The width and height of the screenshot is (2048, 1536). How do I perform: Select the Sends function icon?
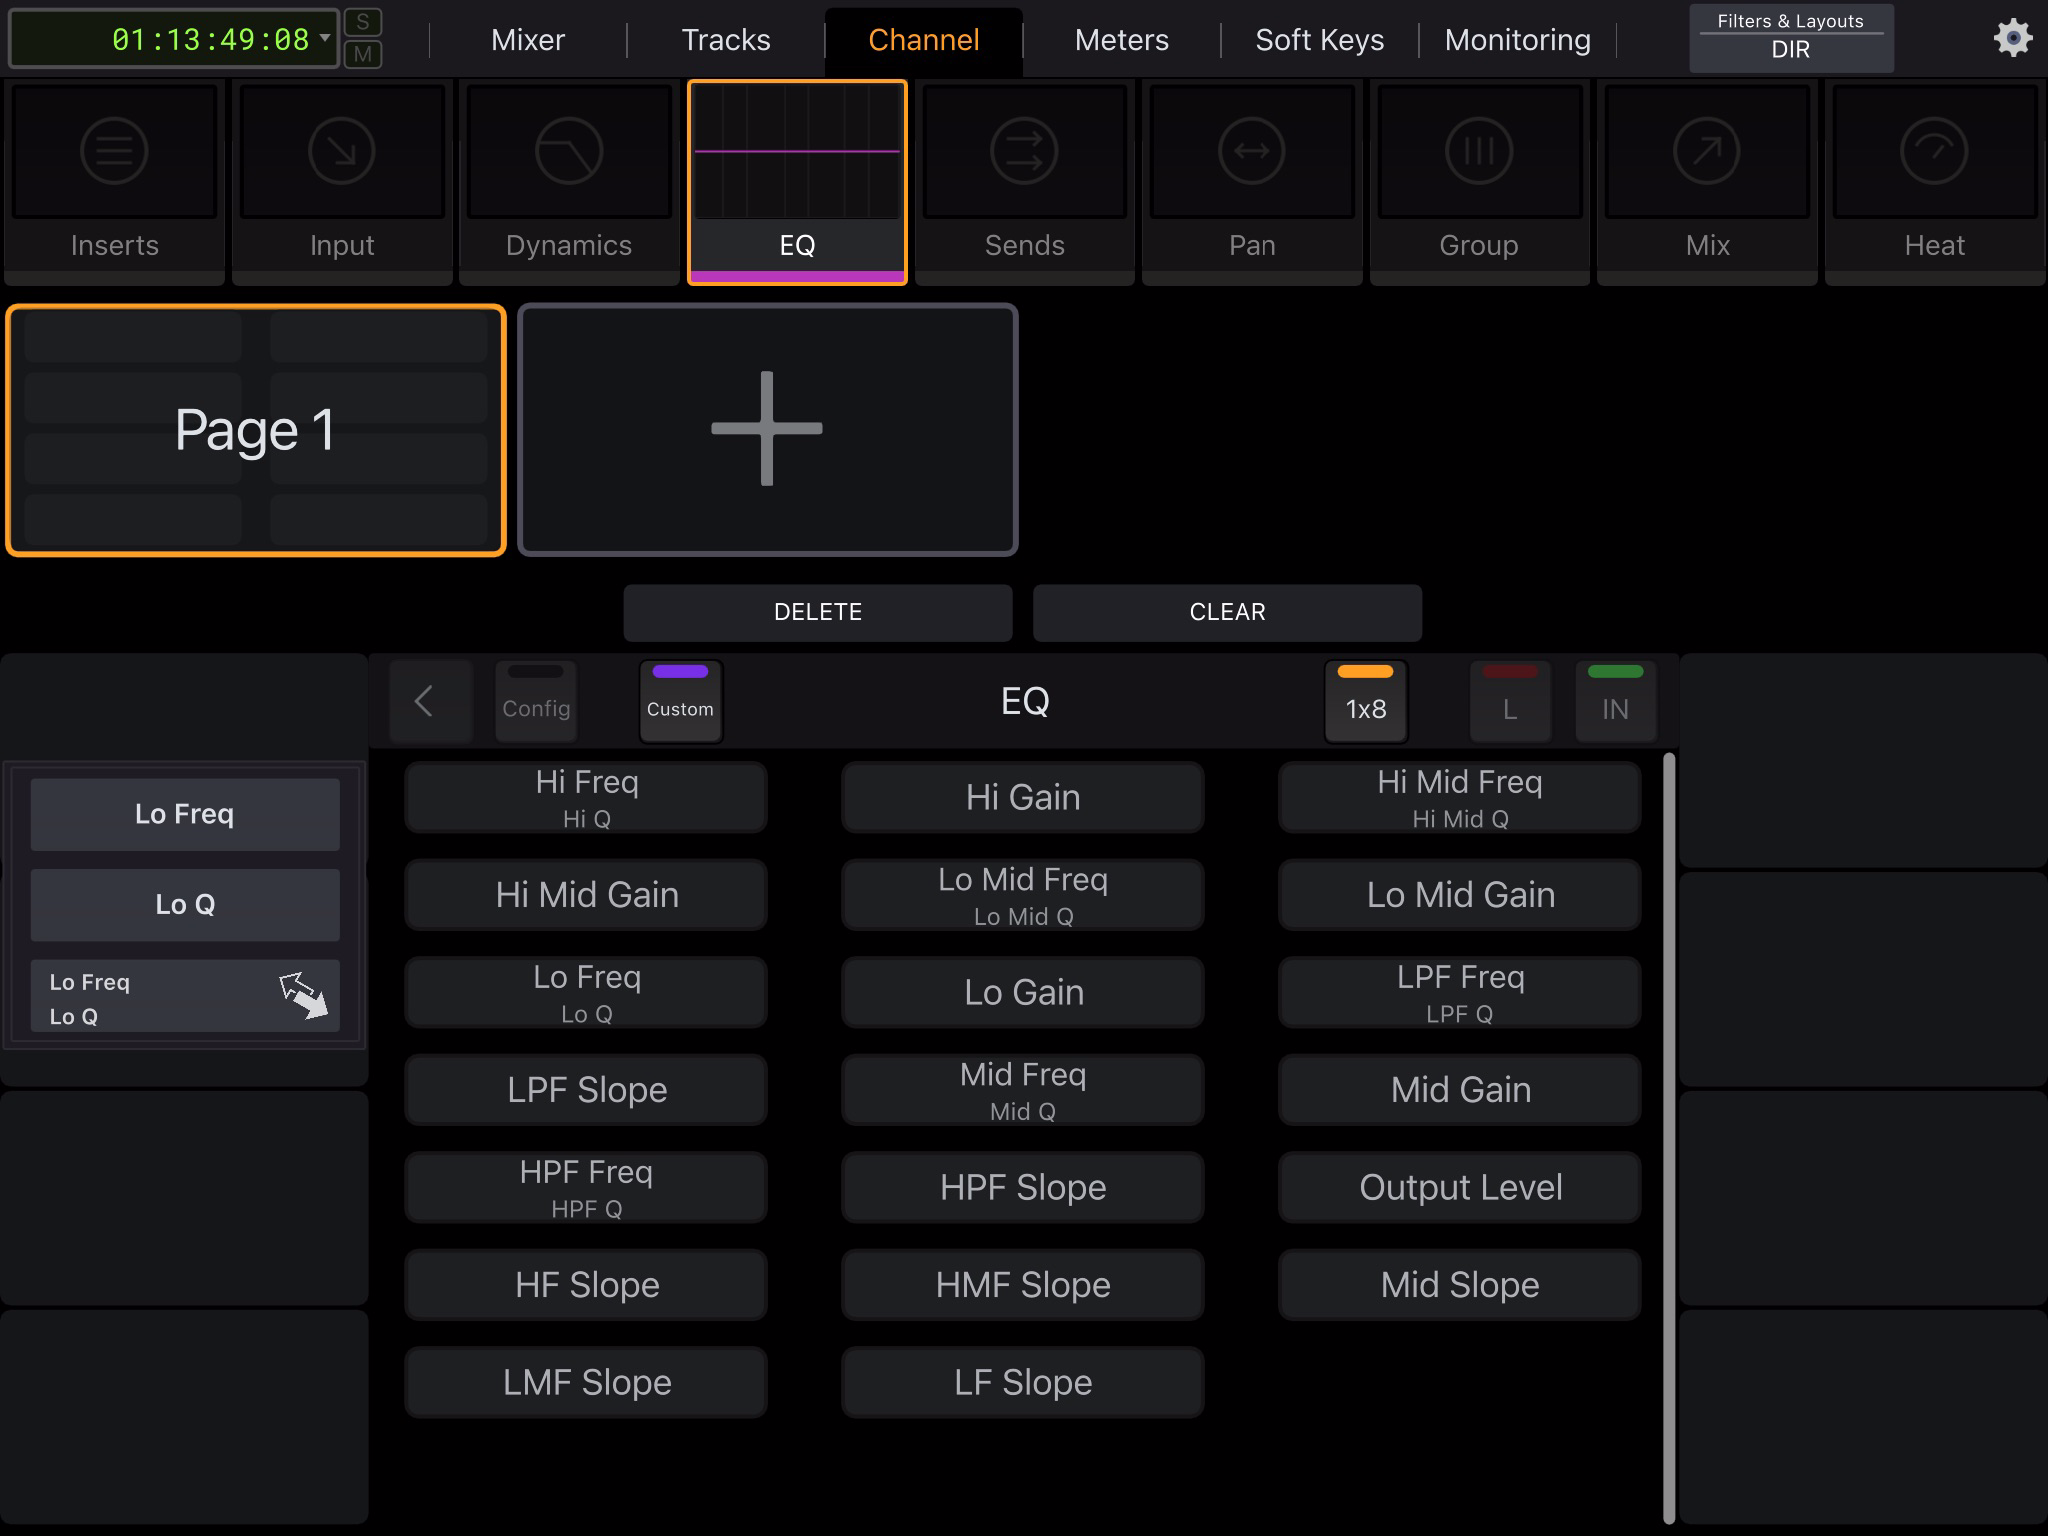pos(1024,152)
